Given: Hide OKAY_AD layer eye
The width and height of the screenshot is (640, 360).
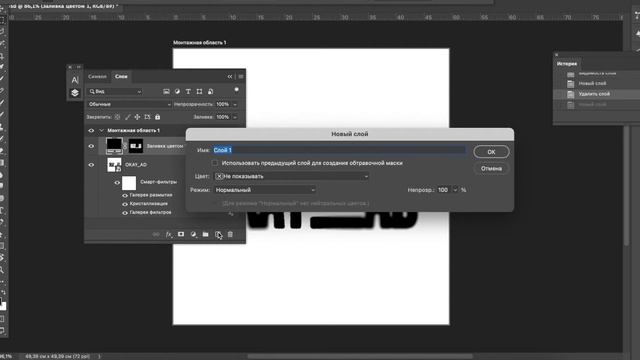Looking at the screenshot, I should pos(91,165).
